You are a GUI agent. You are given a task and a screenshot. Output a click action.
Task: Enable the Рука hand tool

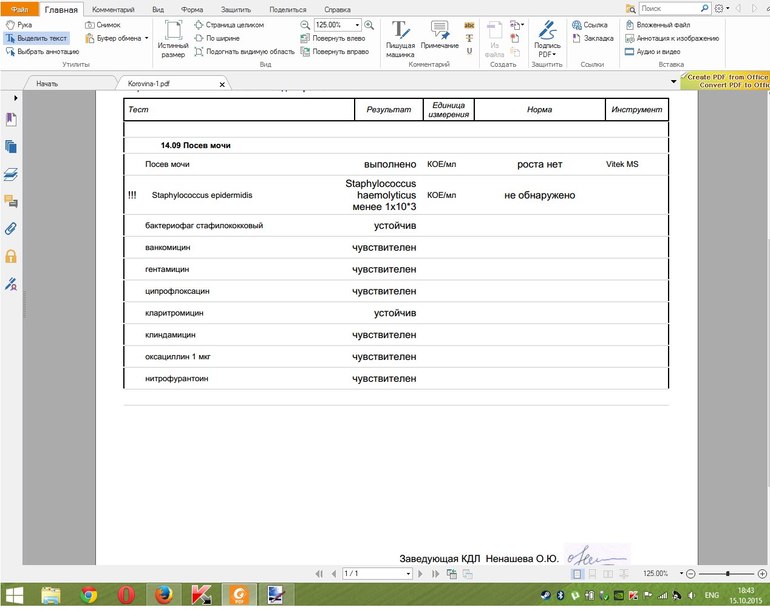pos(19,24)
